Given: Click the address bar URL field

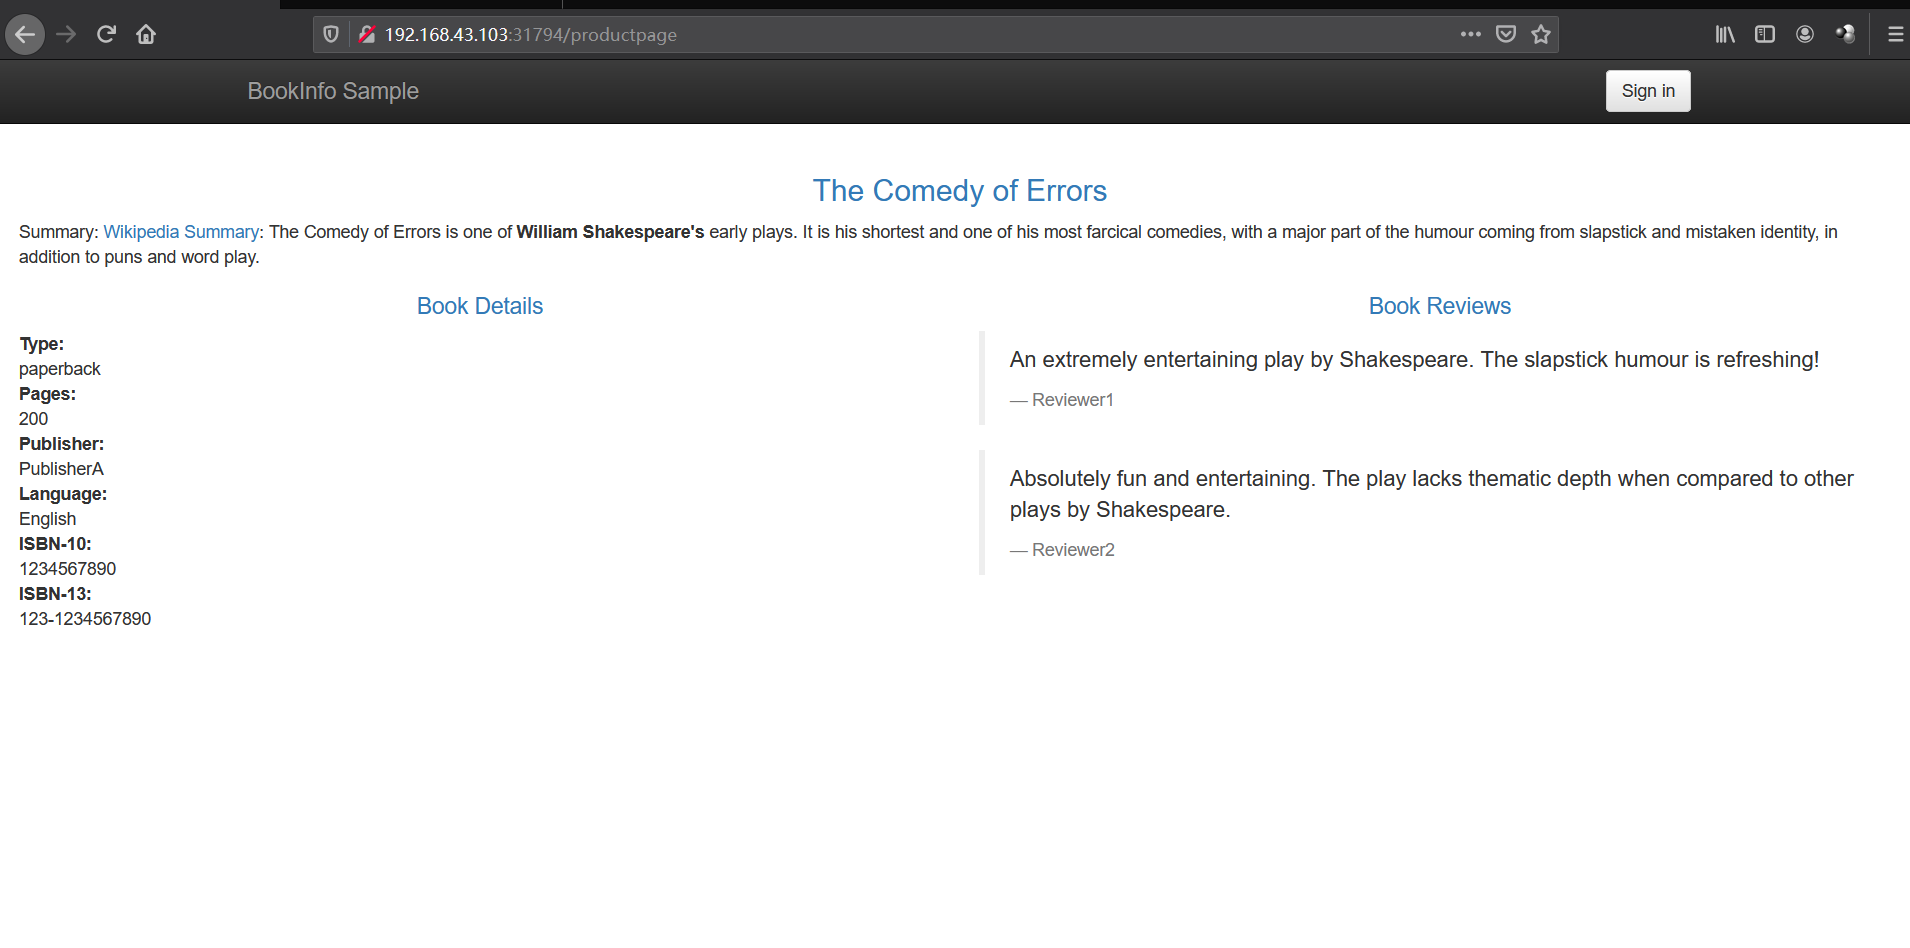Looking at the screenshot, I should pos(900,35).
